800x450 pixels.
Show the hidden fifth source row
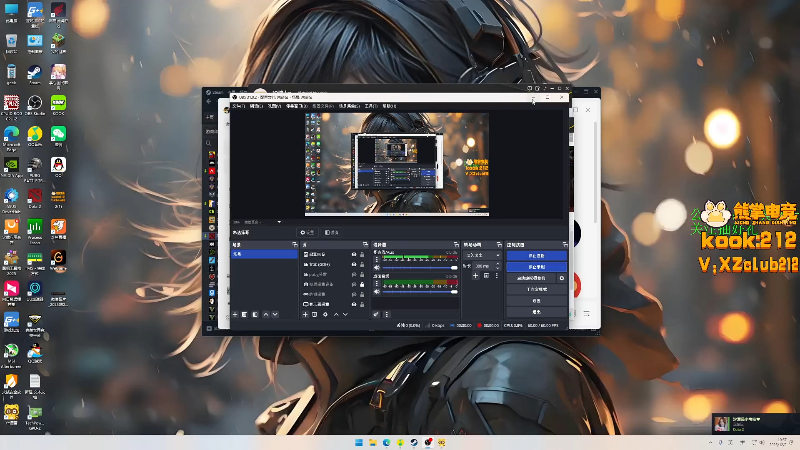tap(354, 294)
